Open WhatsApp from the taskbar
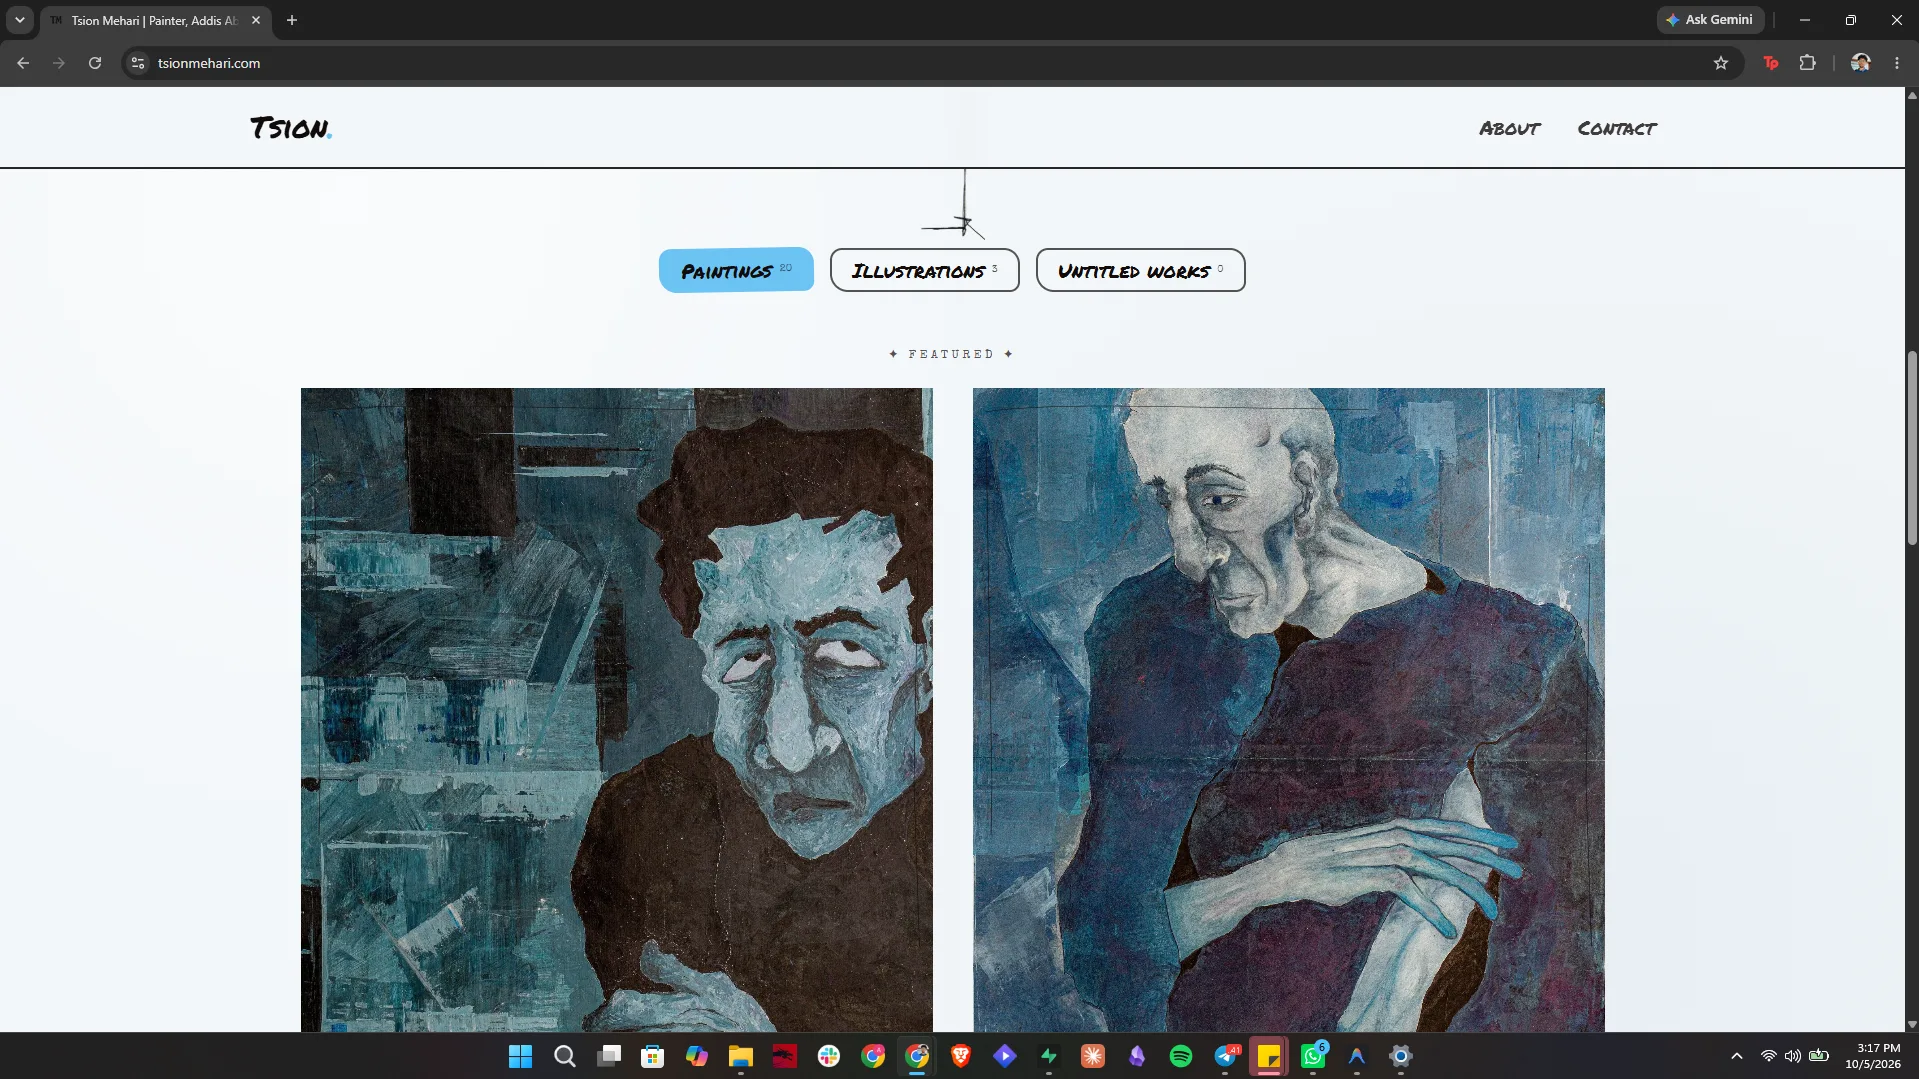1919x1079 pixels. (x=1313, y=1056)
